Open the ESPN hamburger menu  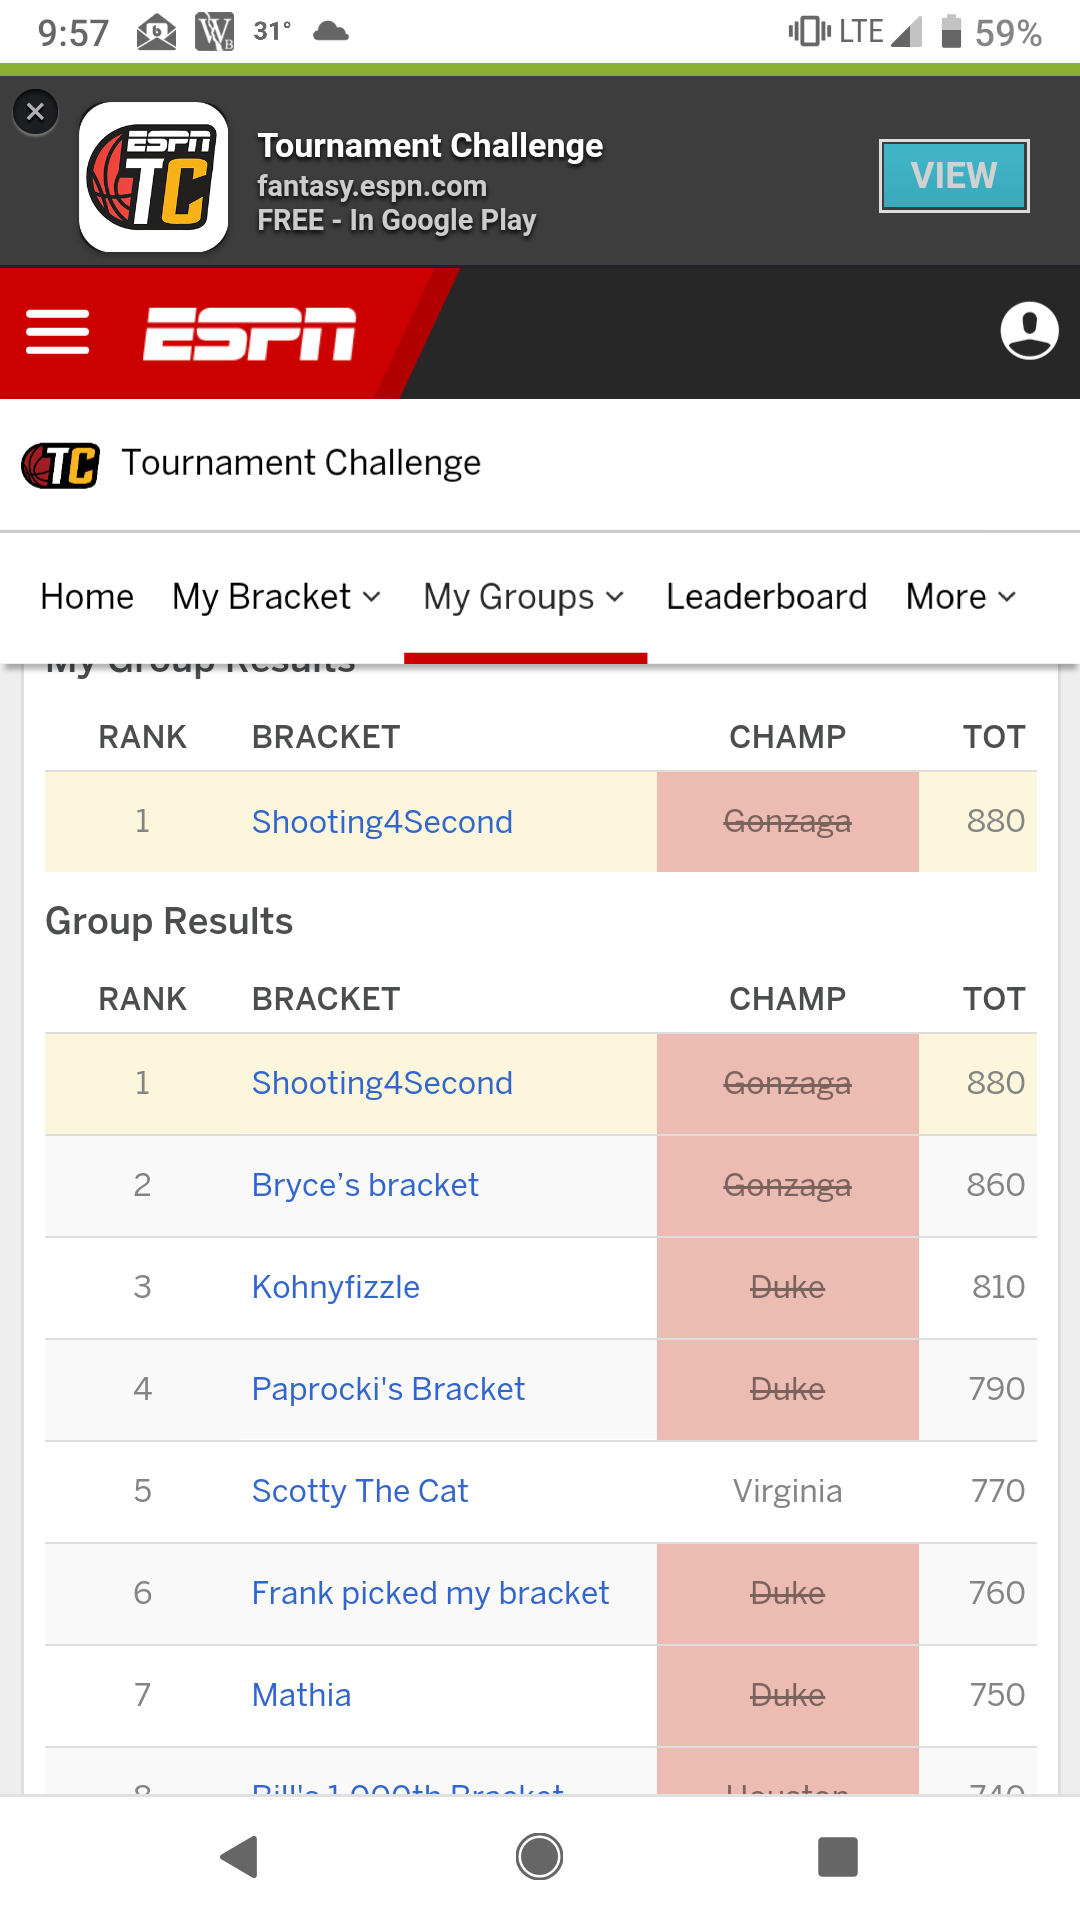(57, 332)
